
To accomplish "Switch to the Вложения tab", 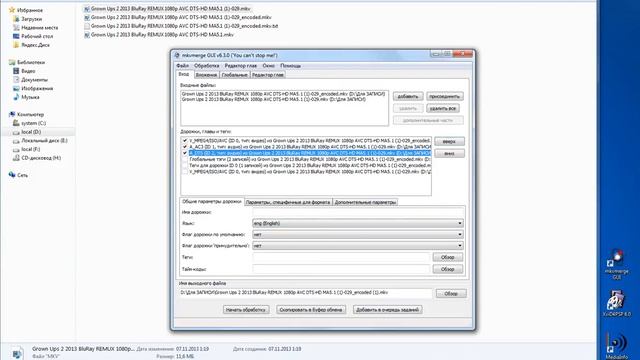I will [x=206, y=75].
